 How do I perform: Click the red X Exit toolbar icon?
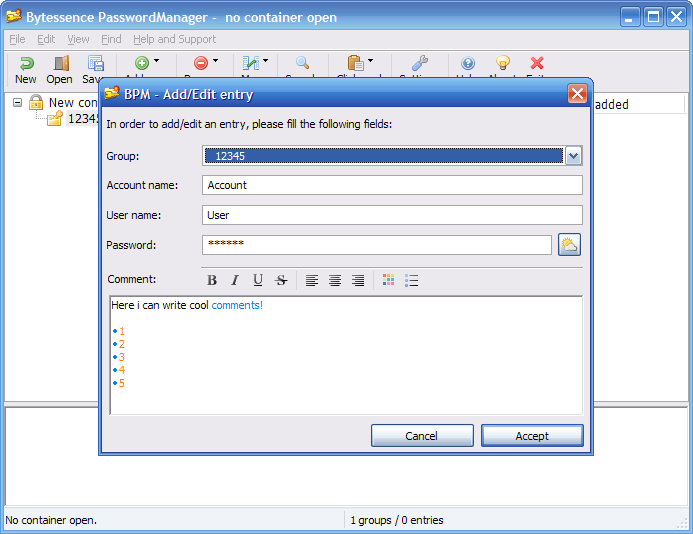(x=537, y=63)
